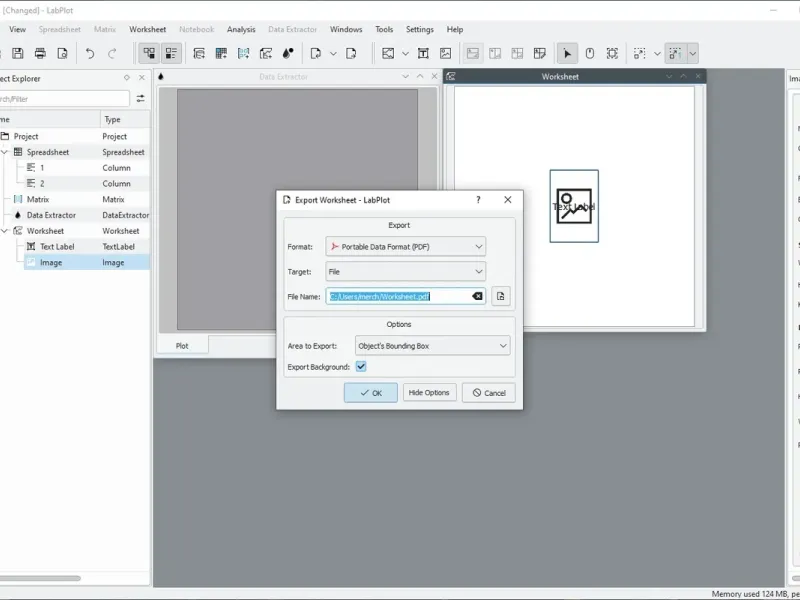Click the Add new plot area icon
The height and width of the screenshot is (600, 800).
pyautogui.click(x=388, y=54)
